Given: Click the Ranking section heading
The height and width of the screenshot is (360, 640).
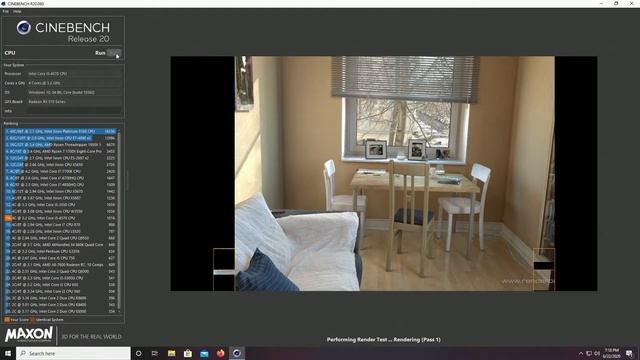Looking at the screenshot, I should 11,123.
